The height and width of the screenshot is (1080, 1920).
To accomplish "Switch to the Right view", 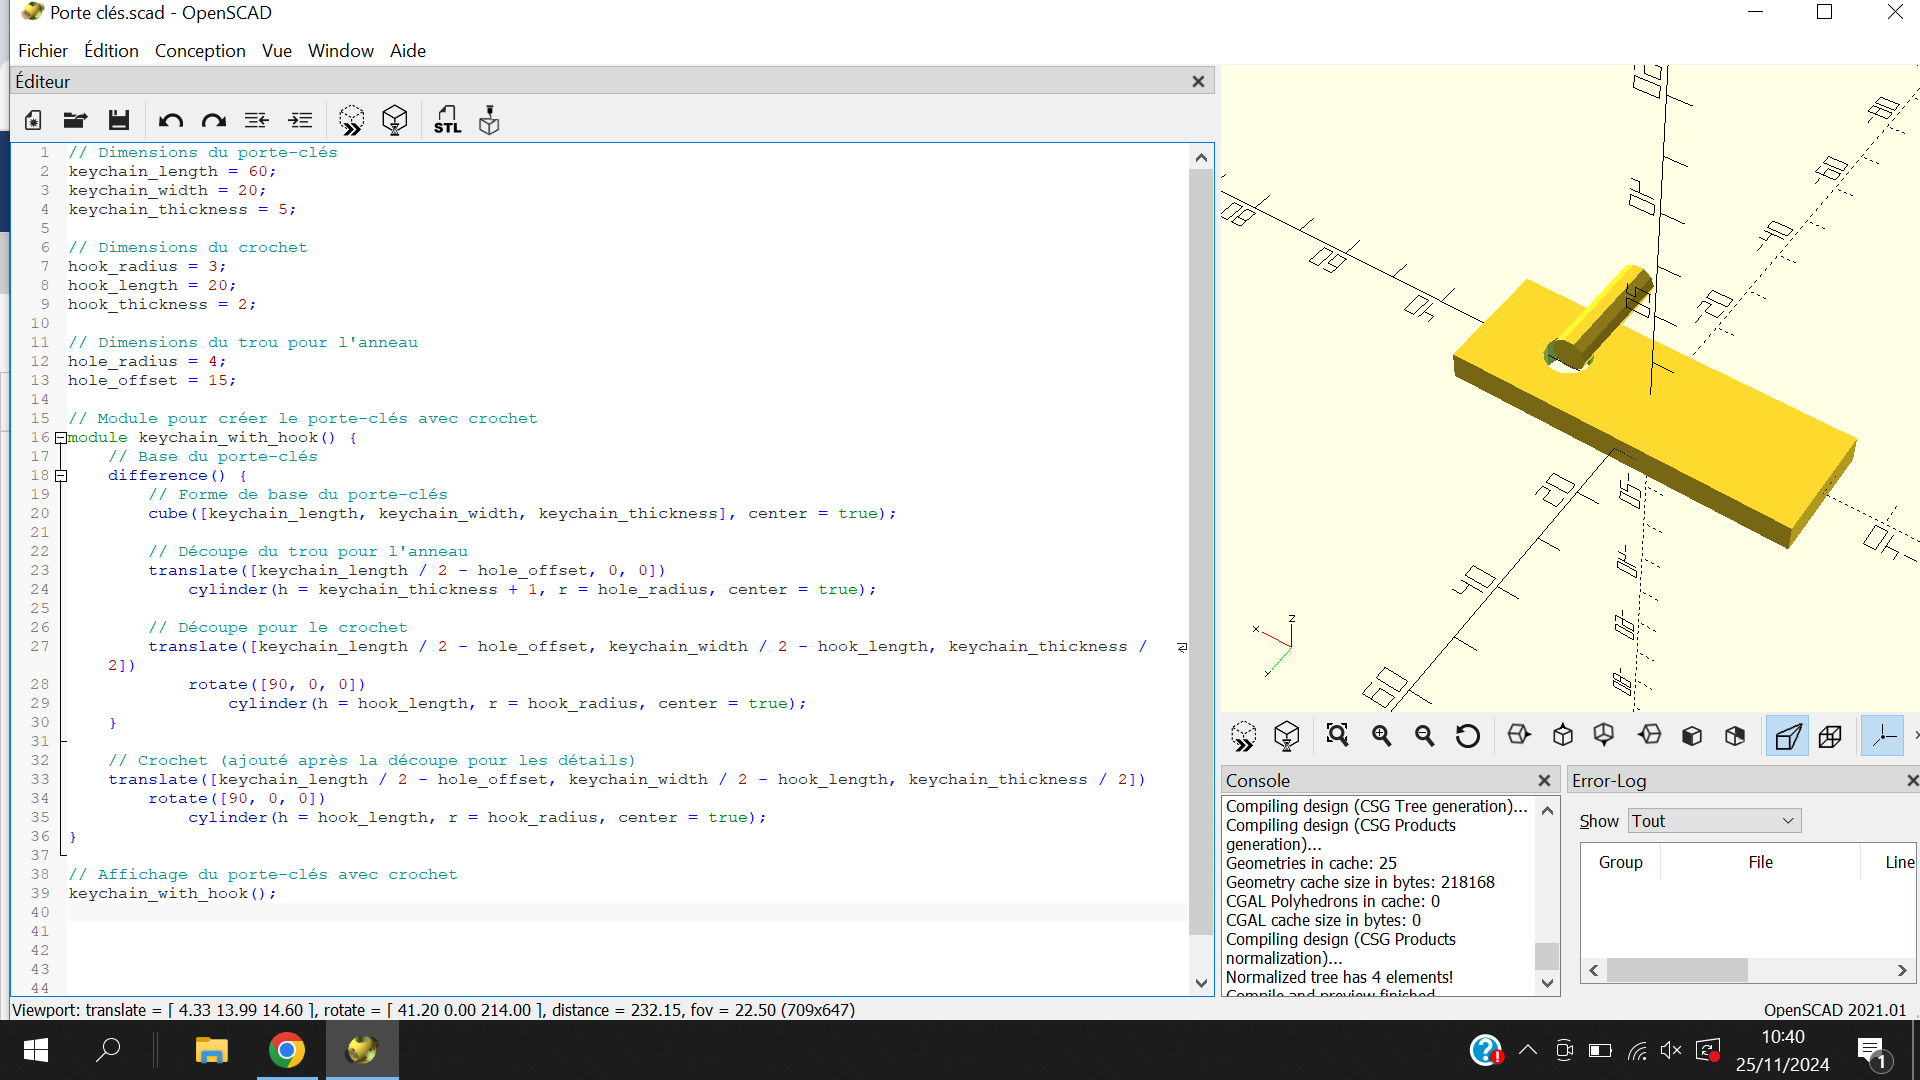I will click(1519, 736).
